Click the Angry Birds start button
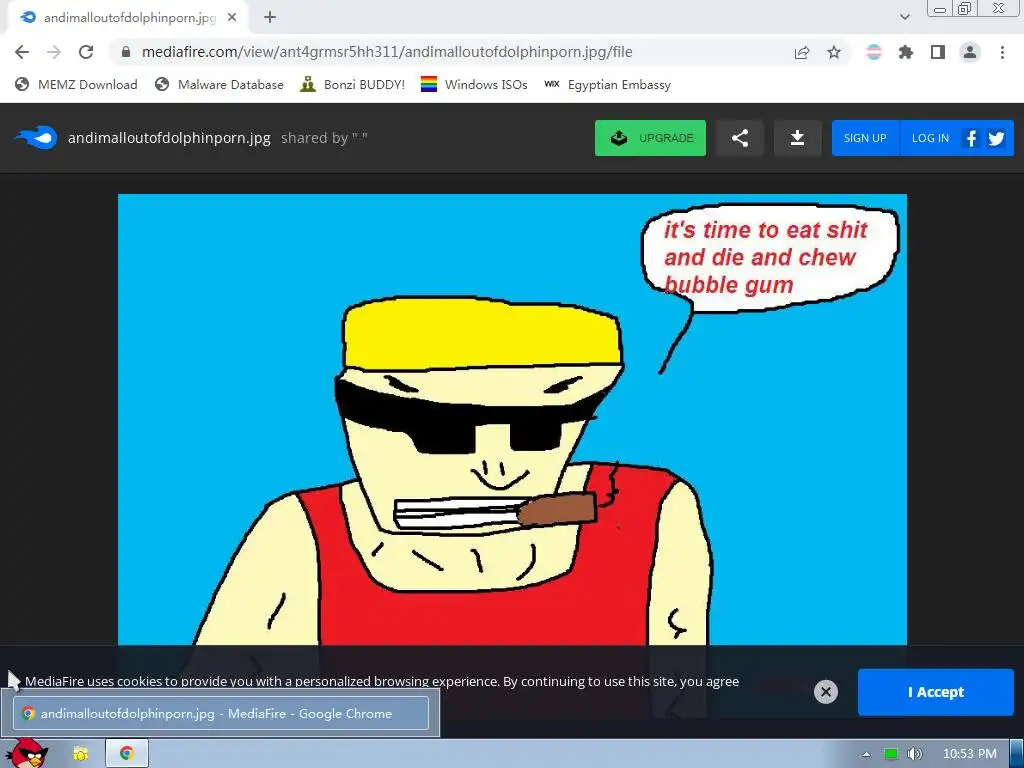This screenshot has width=1024, height=768. [27, 753]
